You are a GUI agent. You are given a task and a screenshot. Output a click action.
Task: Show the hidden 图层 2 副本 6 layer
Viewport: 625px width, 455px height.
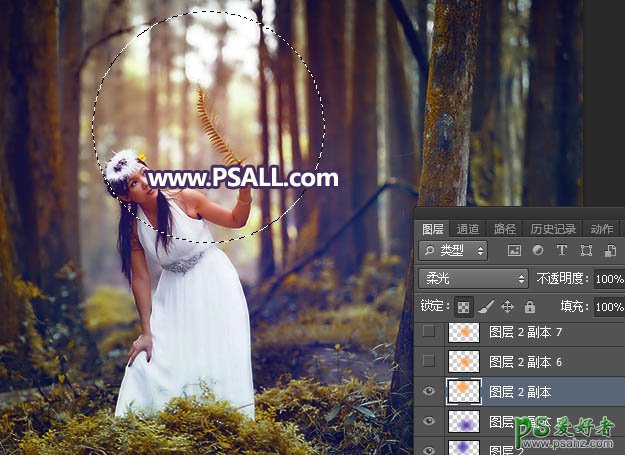[x=429, y=361]
